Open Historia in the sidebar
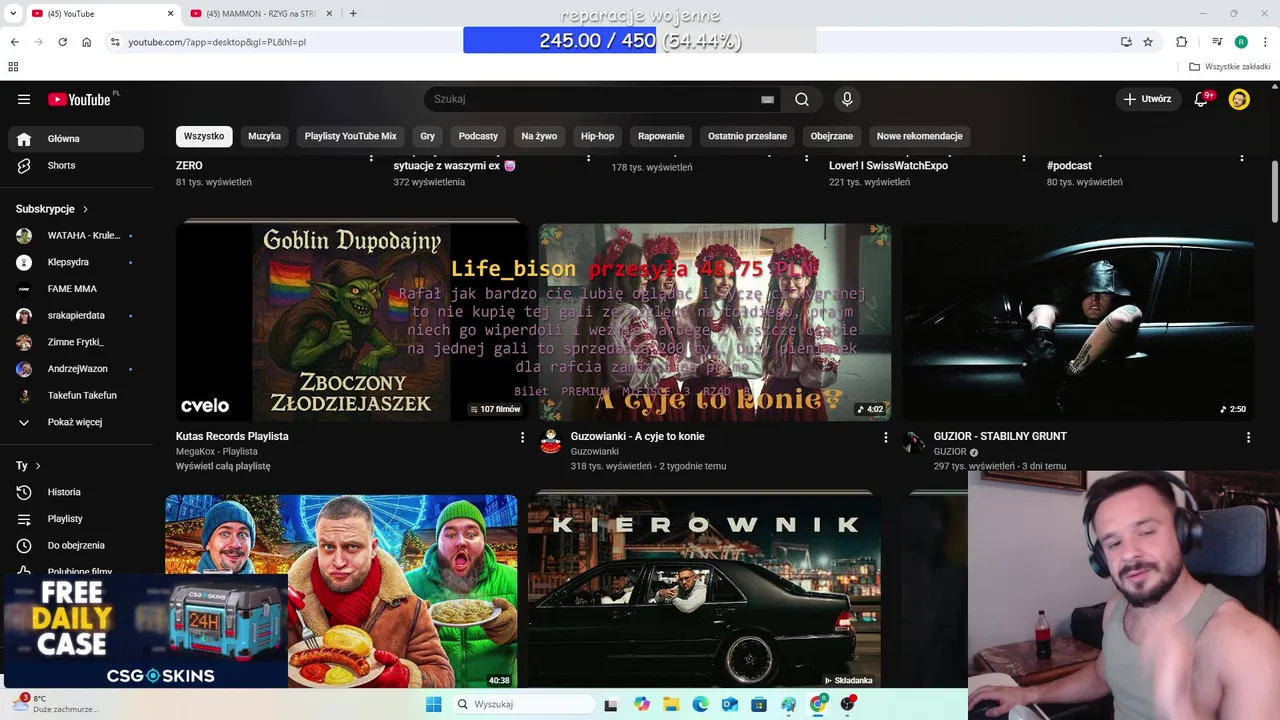1280x720 pixels. 75,492
